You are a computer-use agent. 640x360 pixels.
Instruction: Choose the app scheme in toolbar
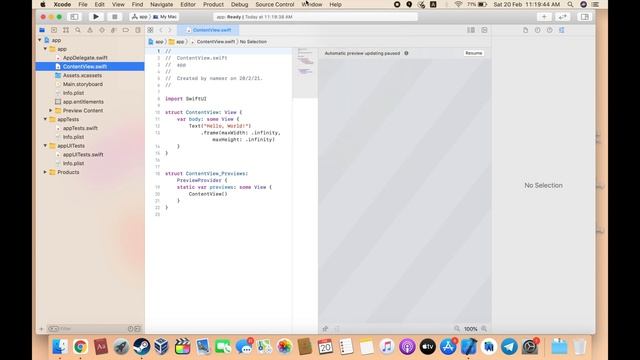tap(140, 17)
